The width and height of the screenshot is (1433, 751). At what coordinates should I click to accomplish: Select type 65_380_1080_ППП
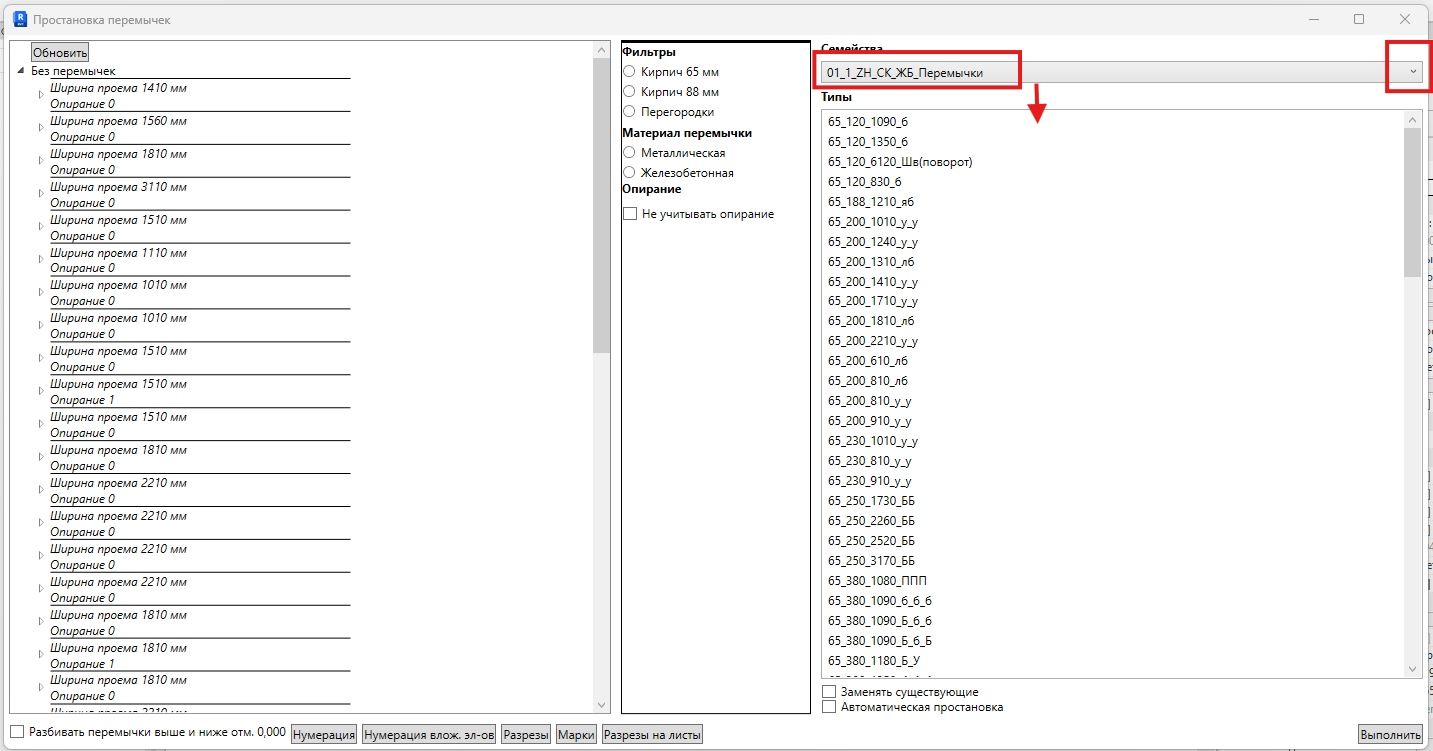877,581
